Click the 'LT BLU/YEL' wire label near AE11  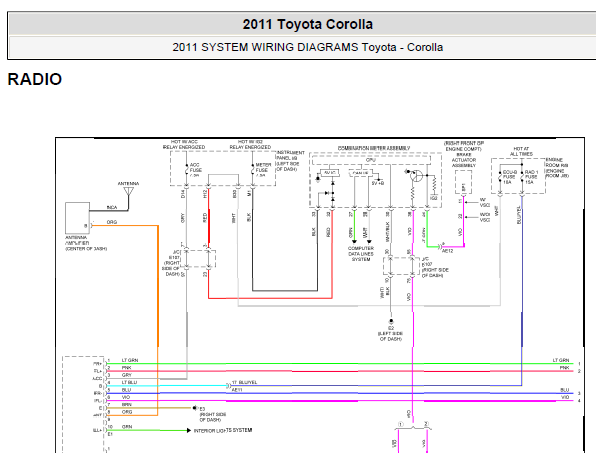tap(244, 382)
